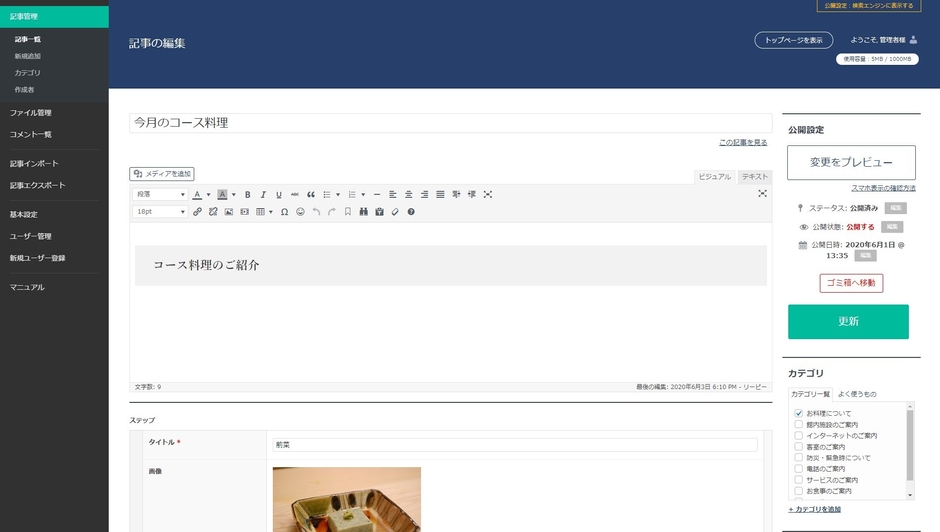Click distraction-free mode icon at toolbar right

(x=762, y=193)
